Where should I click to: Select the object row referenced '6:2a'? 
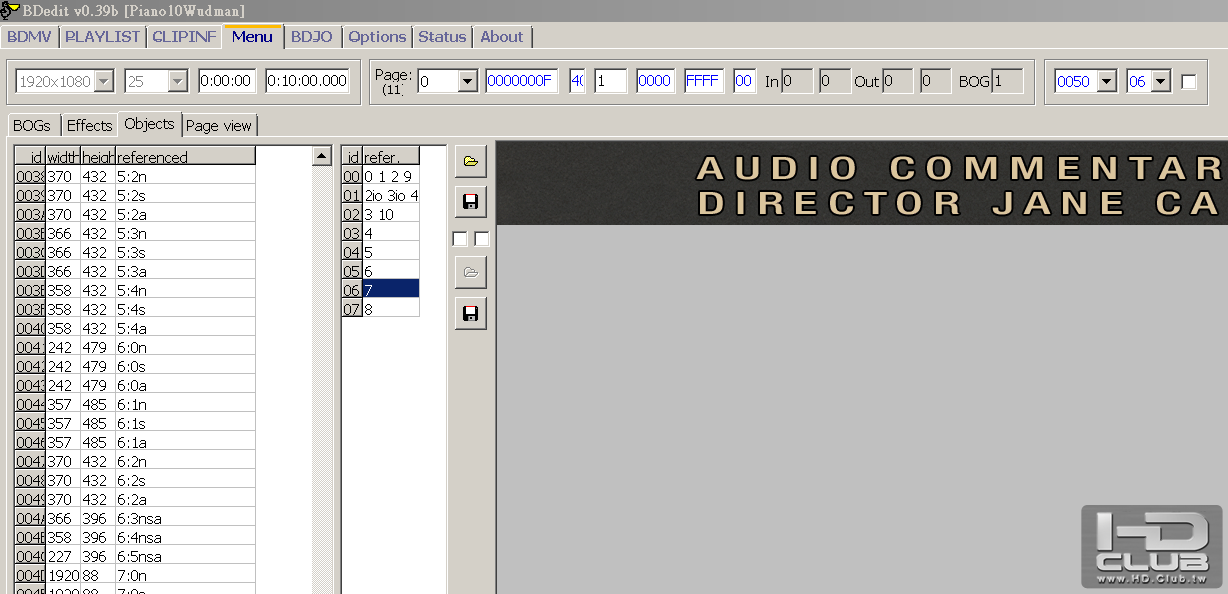click(135, 499)
